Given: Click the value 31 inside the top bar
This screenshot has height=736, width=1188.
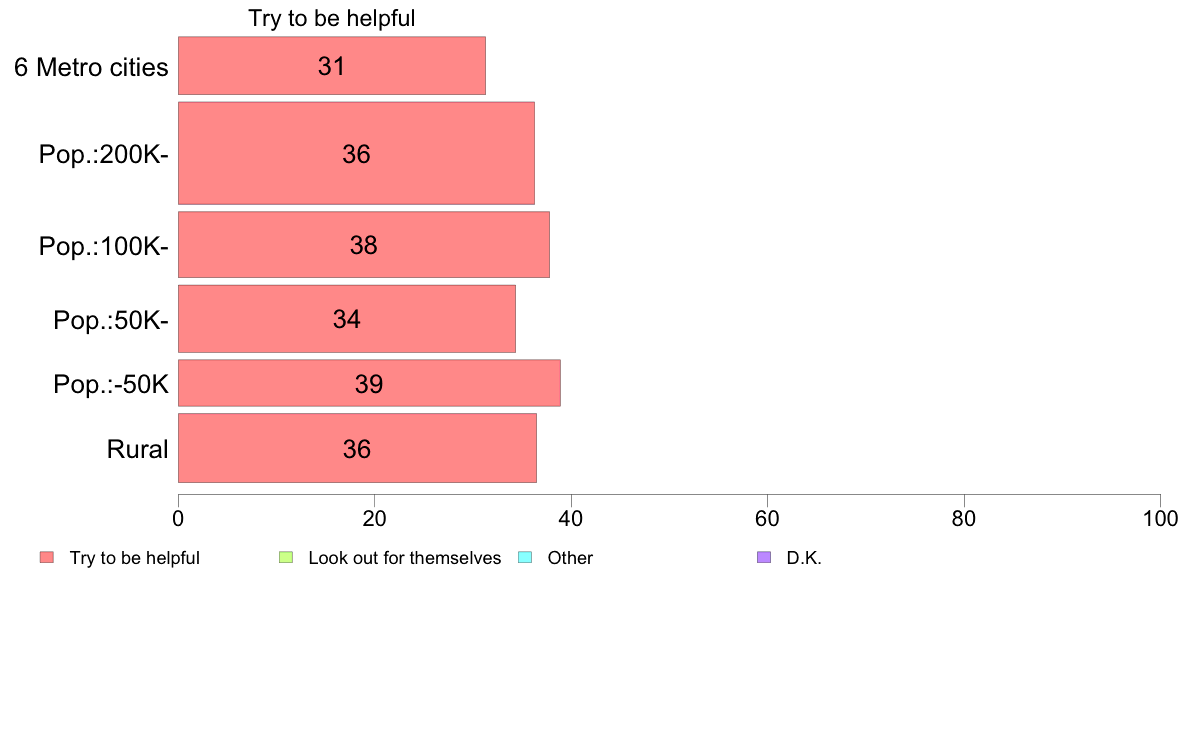Looking at the screenshot, I should (332, 67).
